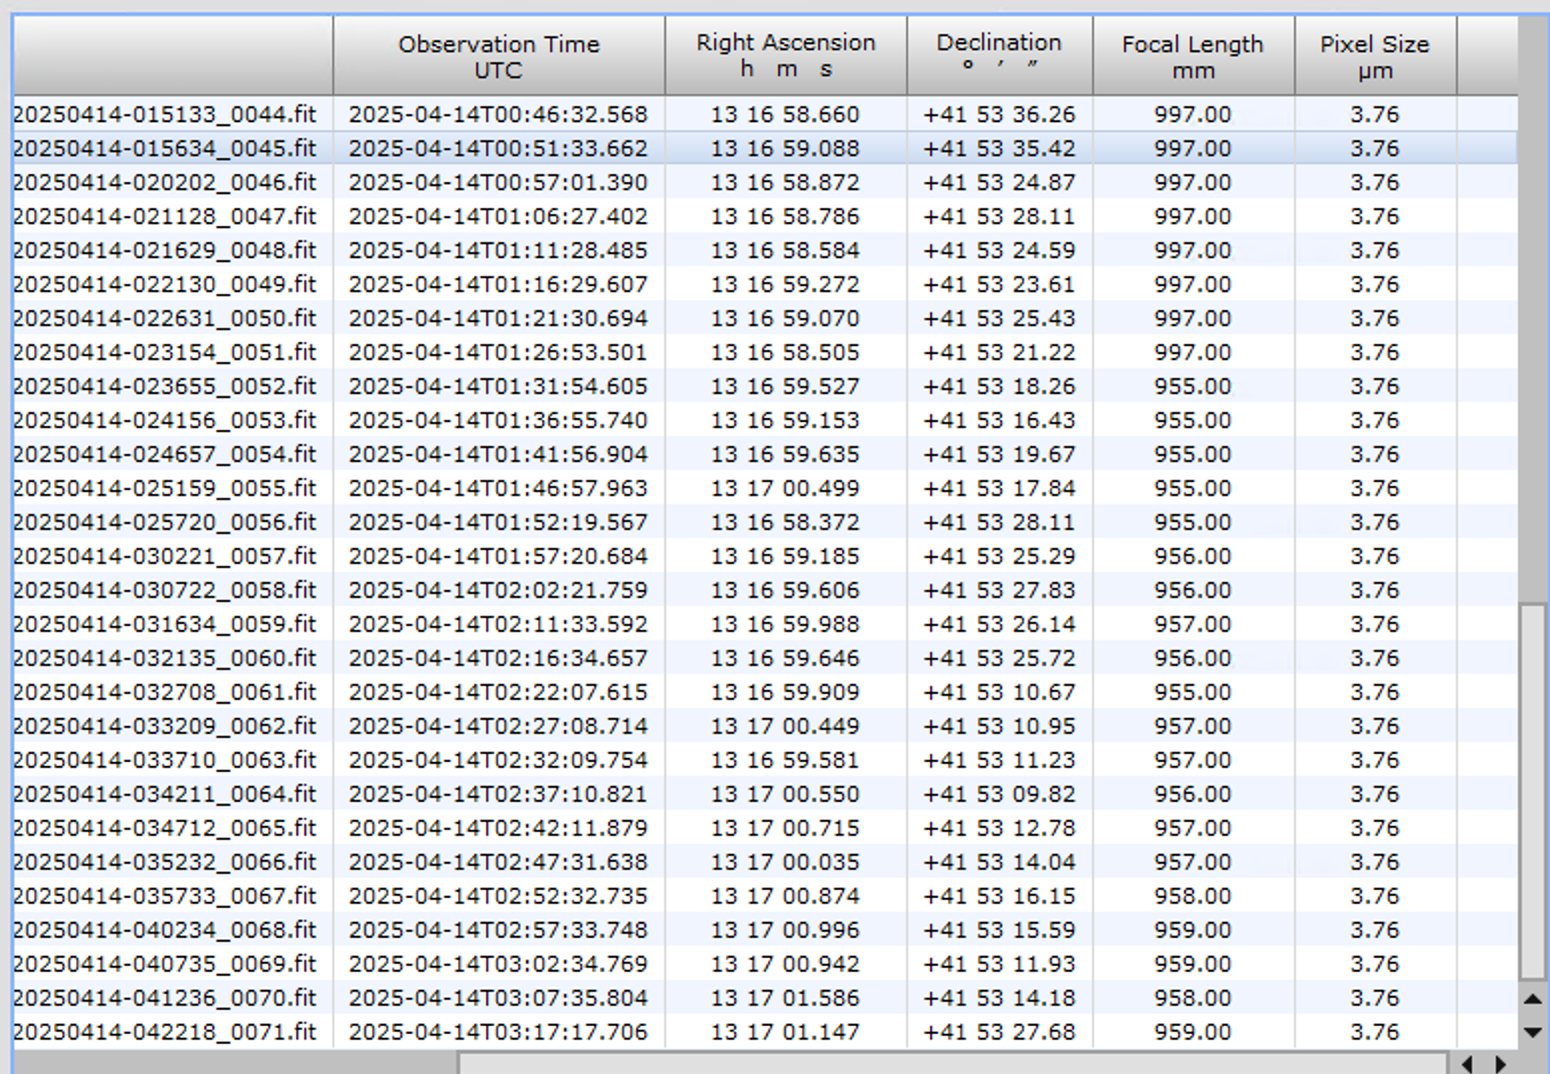Click the blank file name column header

point(173,57)
